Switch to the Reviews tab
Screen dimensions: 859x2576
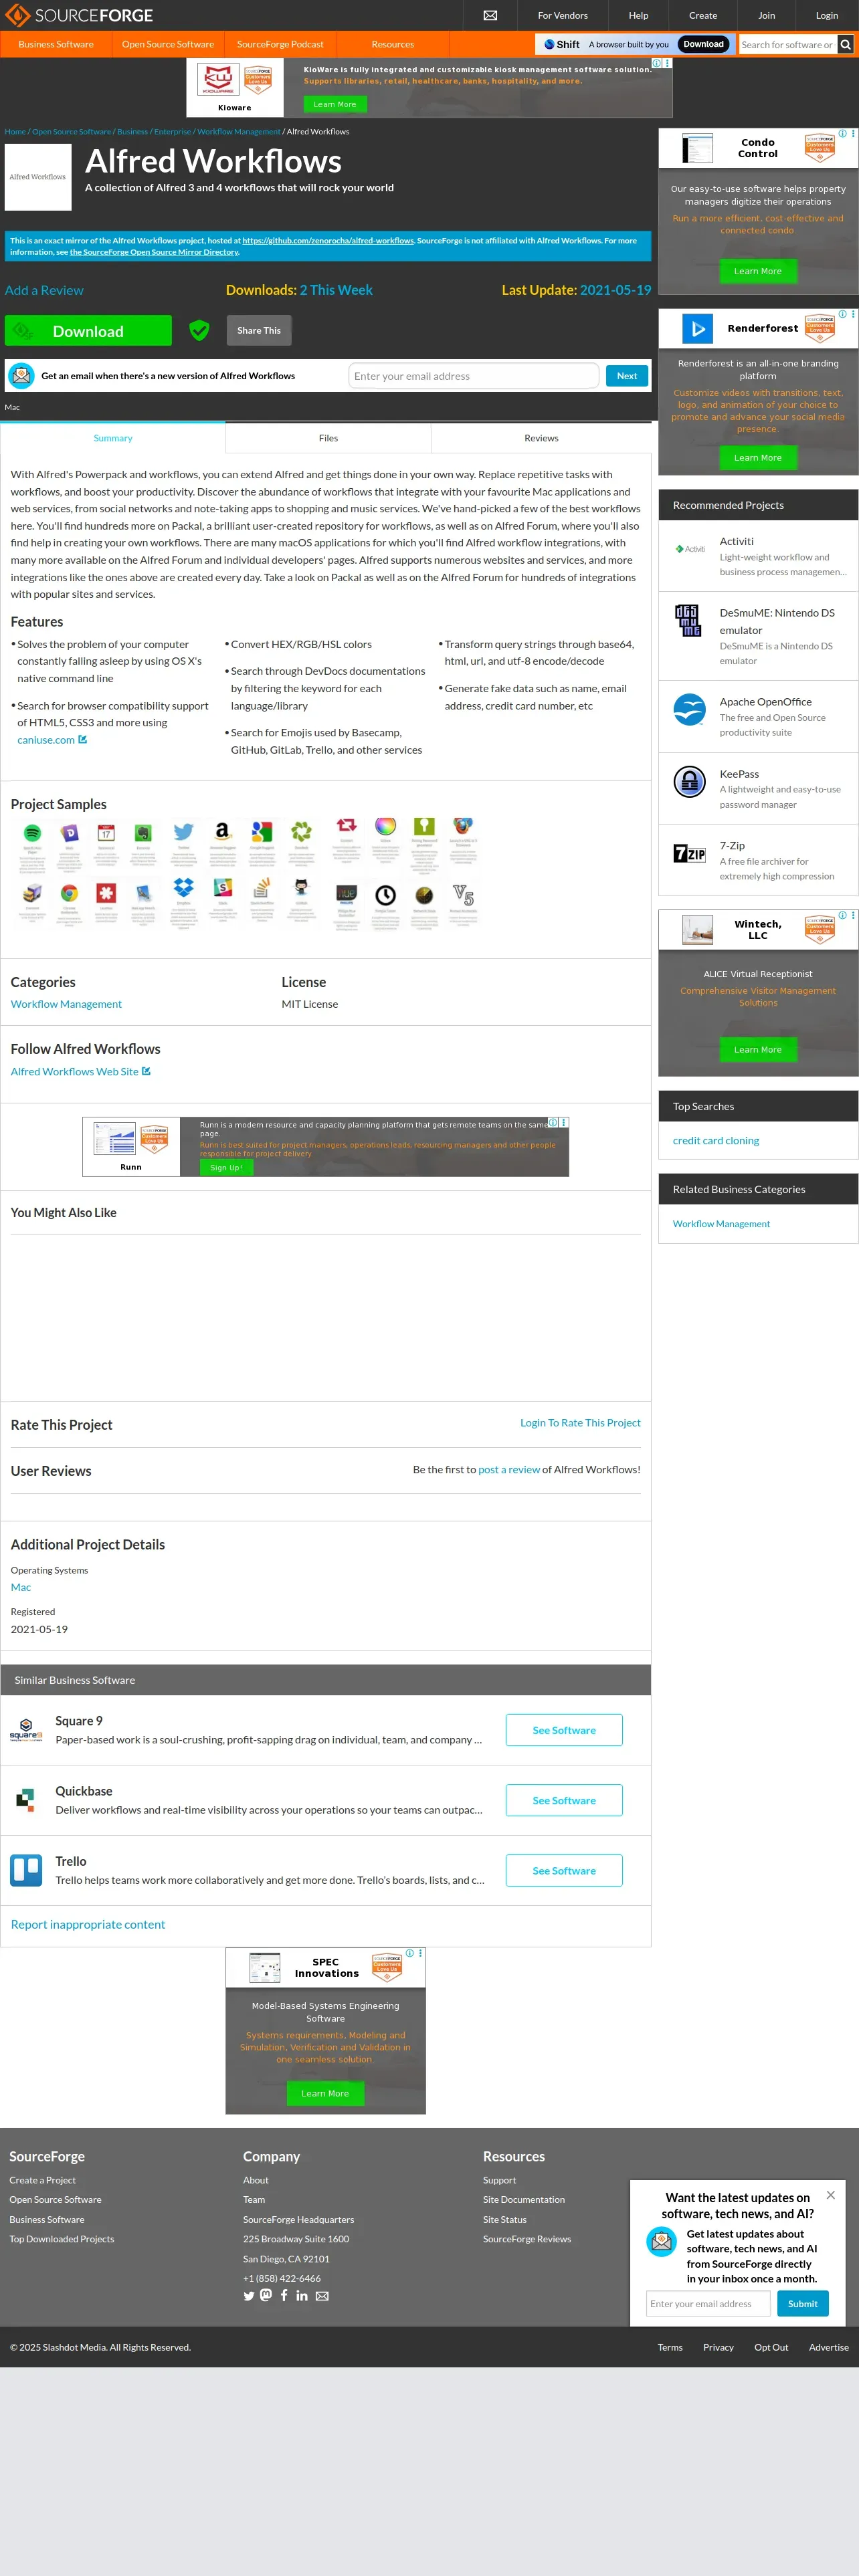coord(541,438)
